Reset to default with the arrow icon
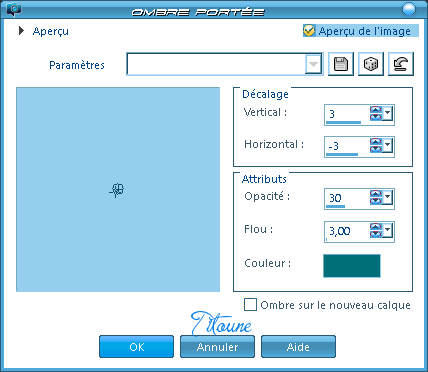428x372 pixels. pos(401,64)
